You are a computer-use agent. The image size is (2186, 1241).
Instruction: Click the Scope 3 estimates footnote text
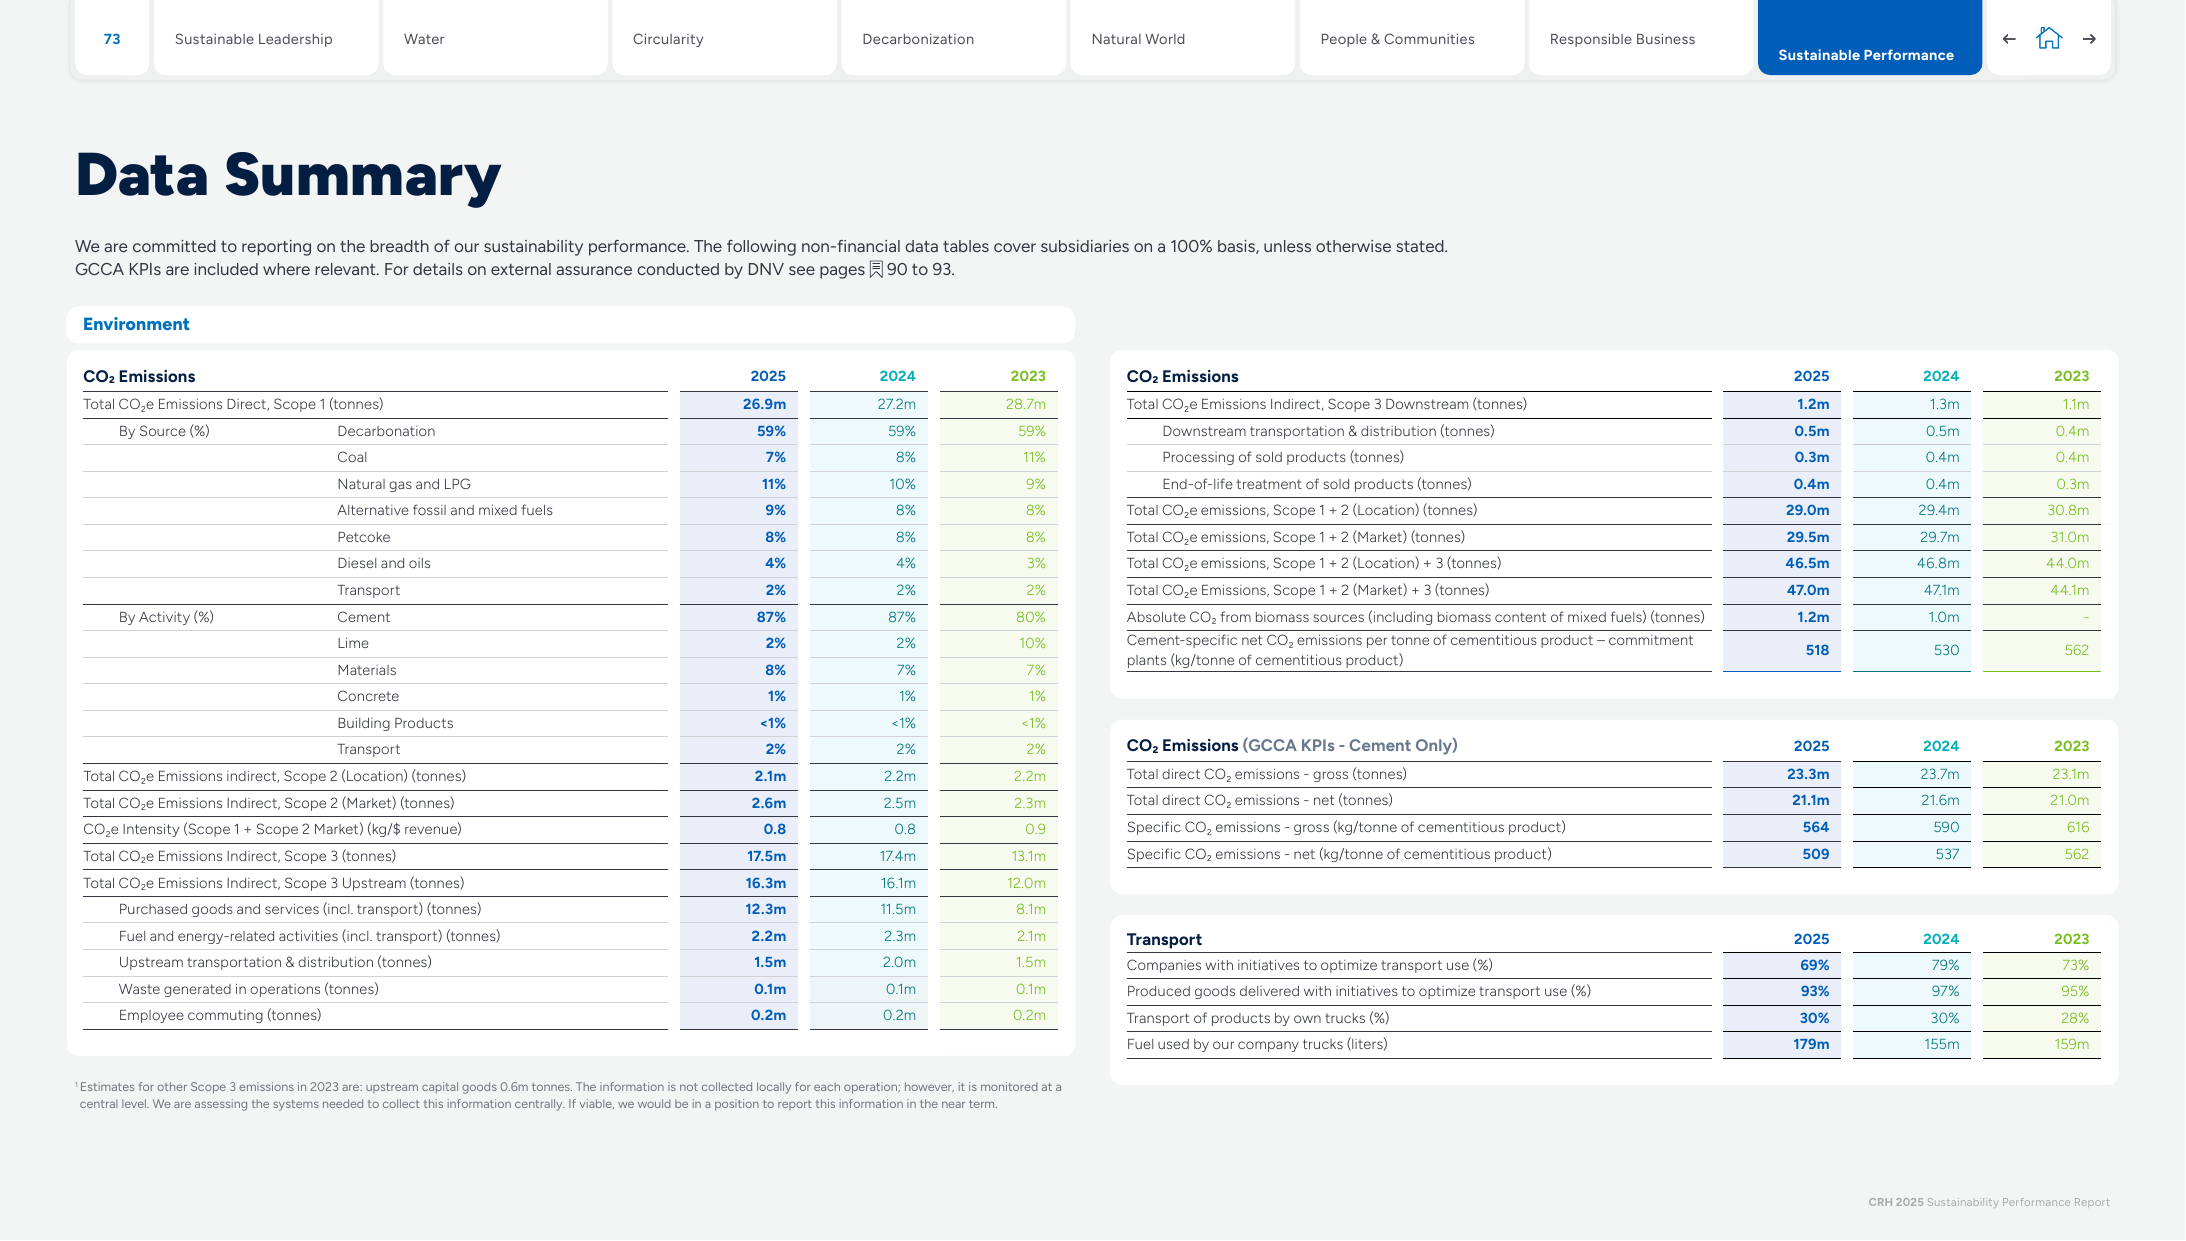tap(570, 1096)
